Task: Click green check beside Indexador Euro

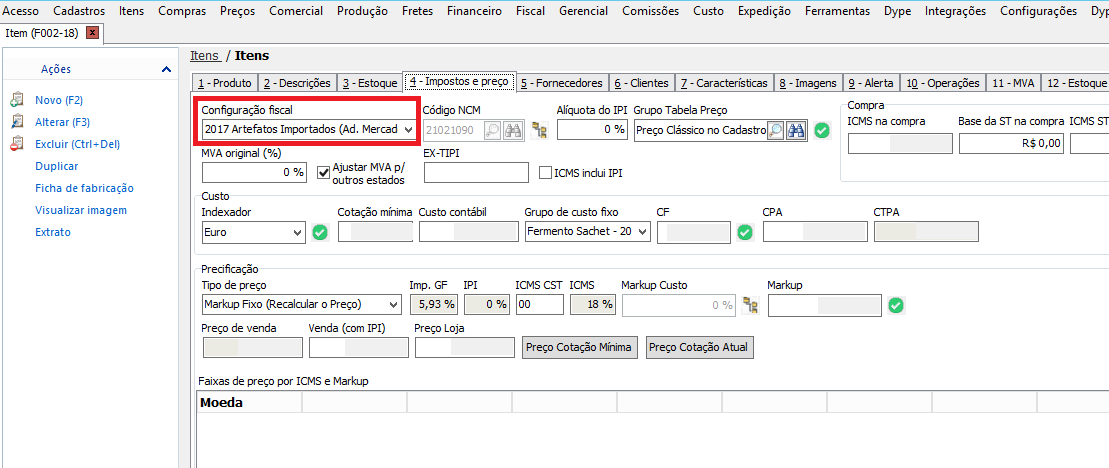Action: tap(320, 232)
